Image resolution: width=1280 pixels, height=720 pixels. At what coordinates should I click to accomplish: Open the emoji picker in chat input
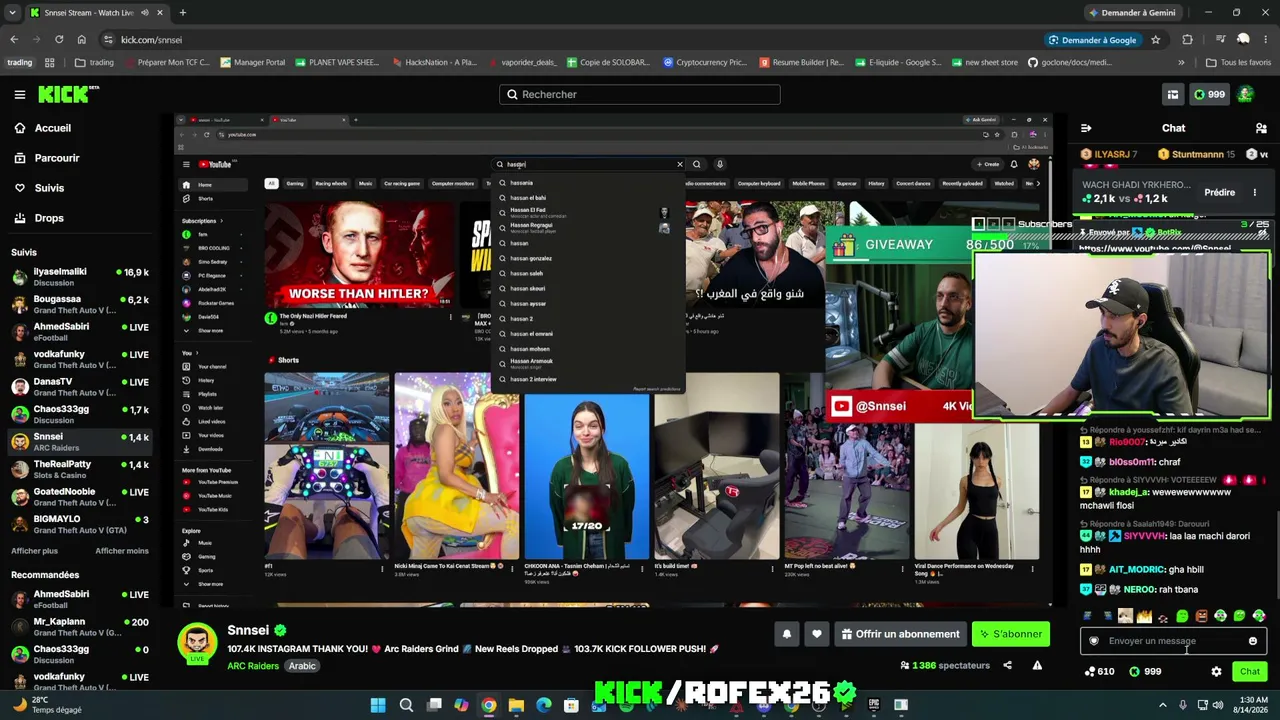(x=1253, y=641)
